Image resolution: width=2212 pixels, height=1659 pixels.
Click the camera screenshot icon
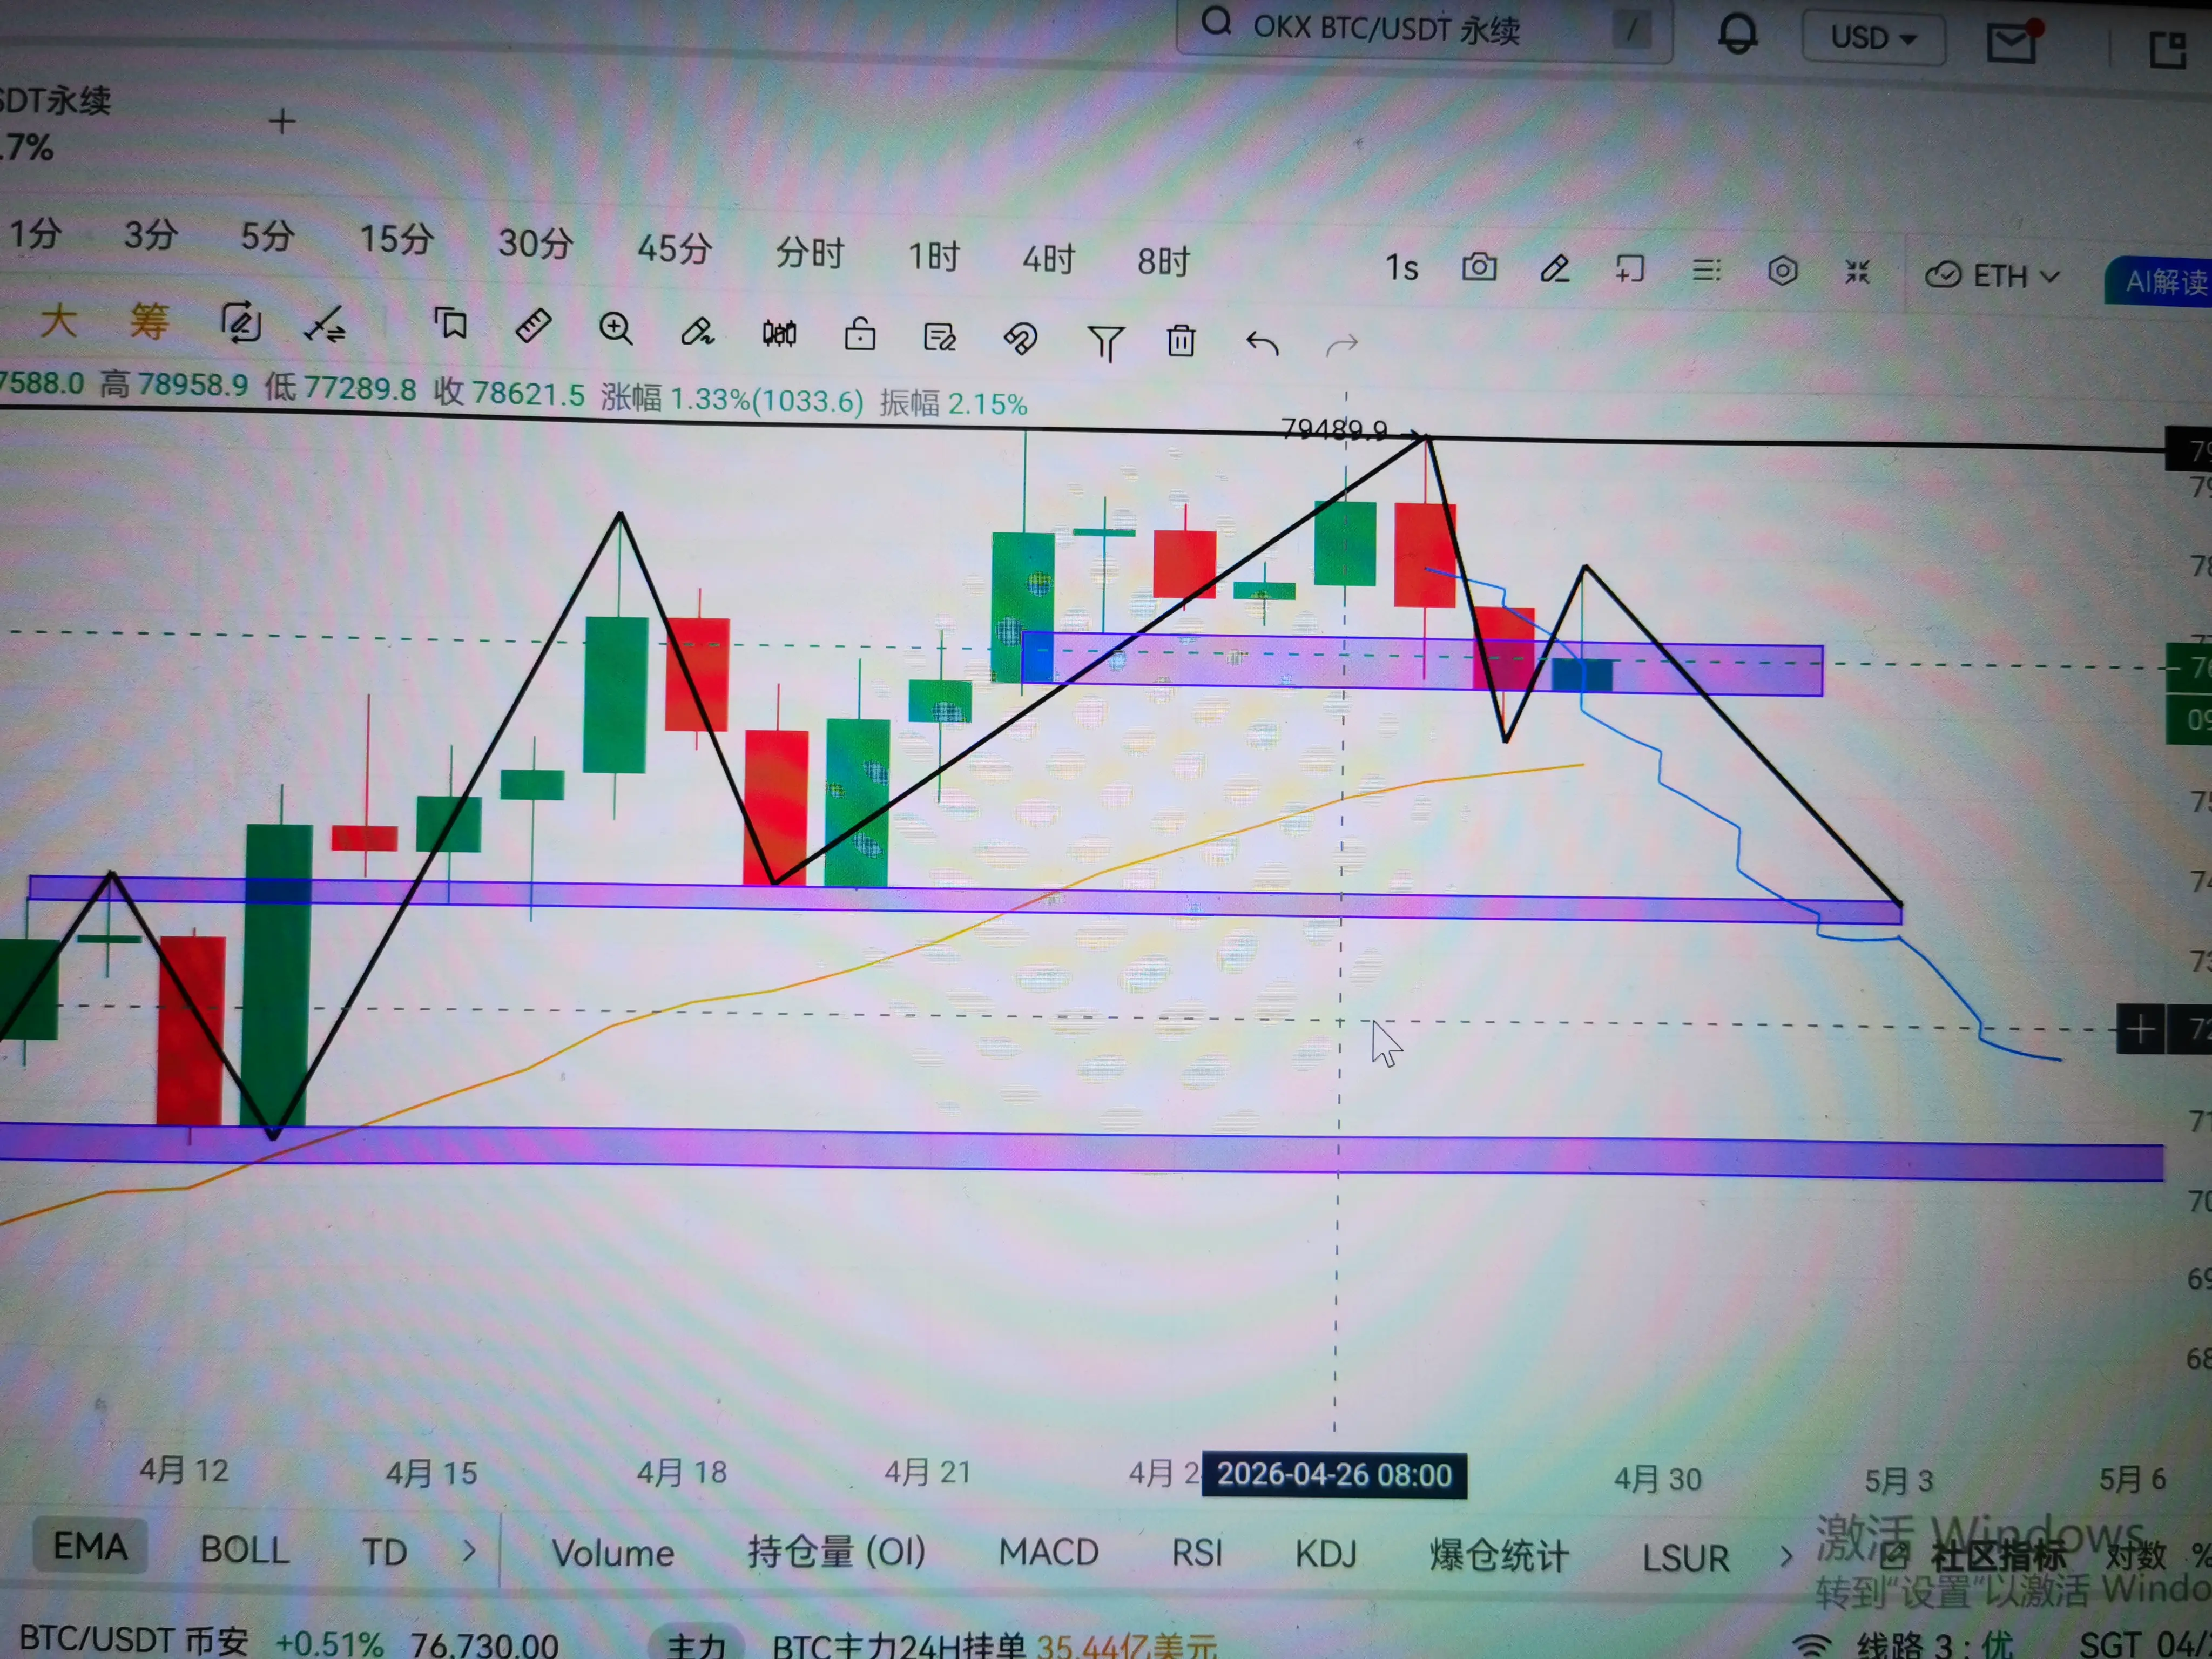coord(1479,267)
